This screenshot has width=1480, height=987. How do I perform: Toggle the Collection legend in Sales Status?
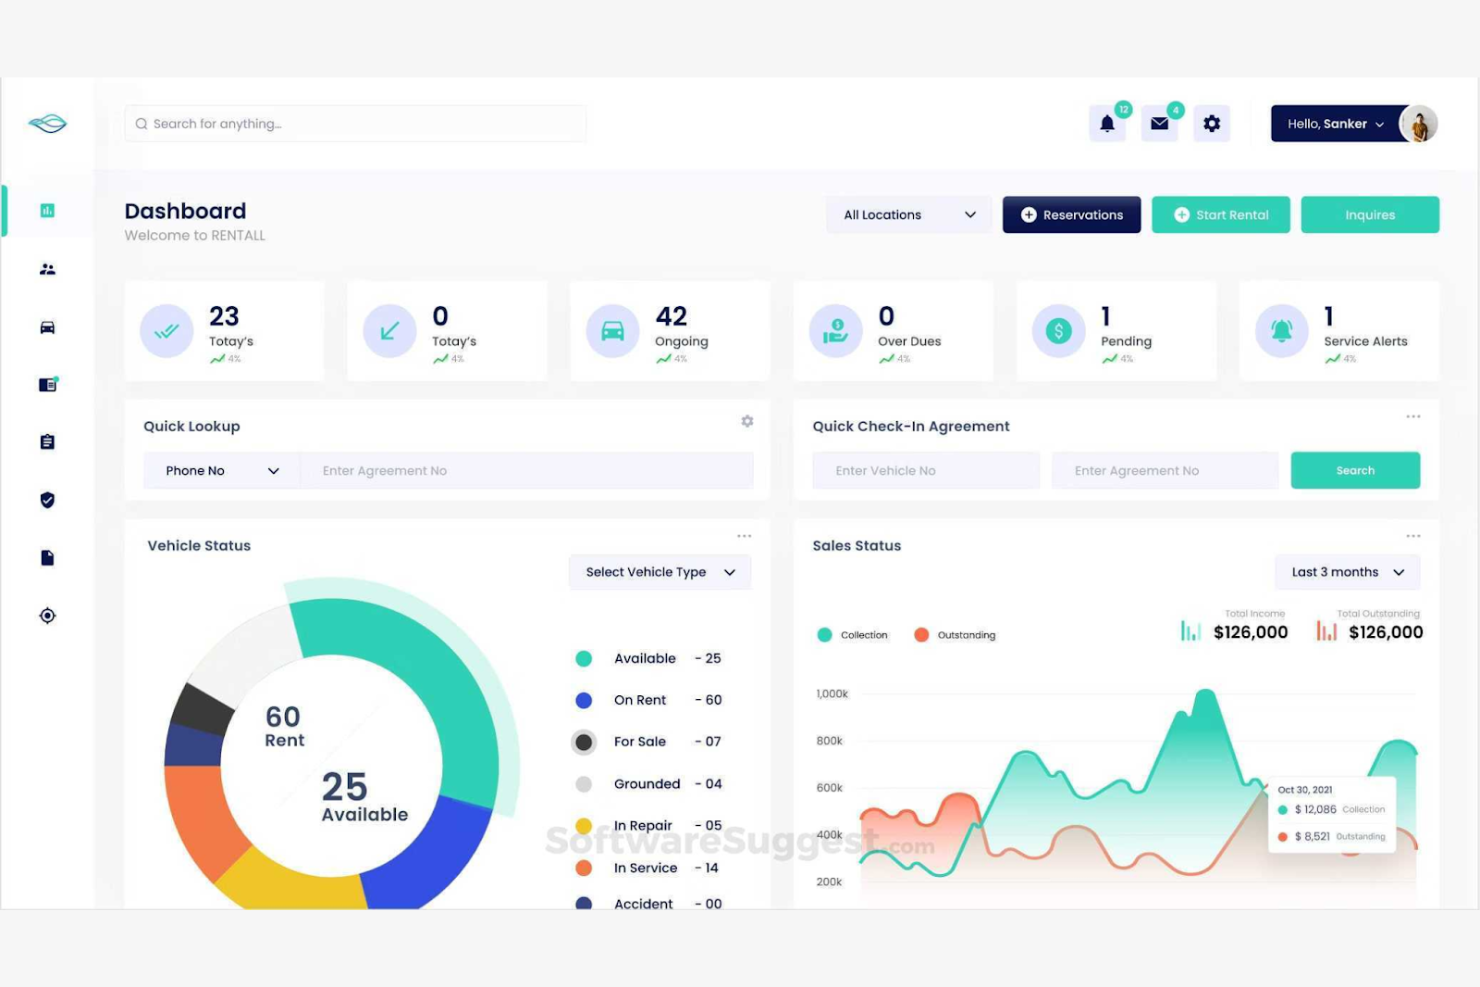[852, 634]
